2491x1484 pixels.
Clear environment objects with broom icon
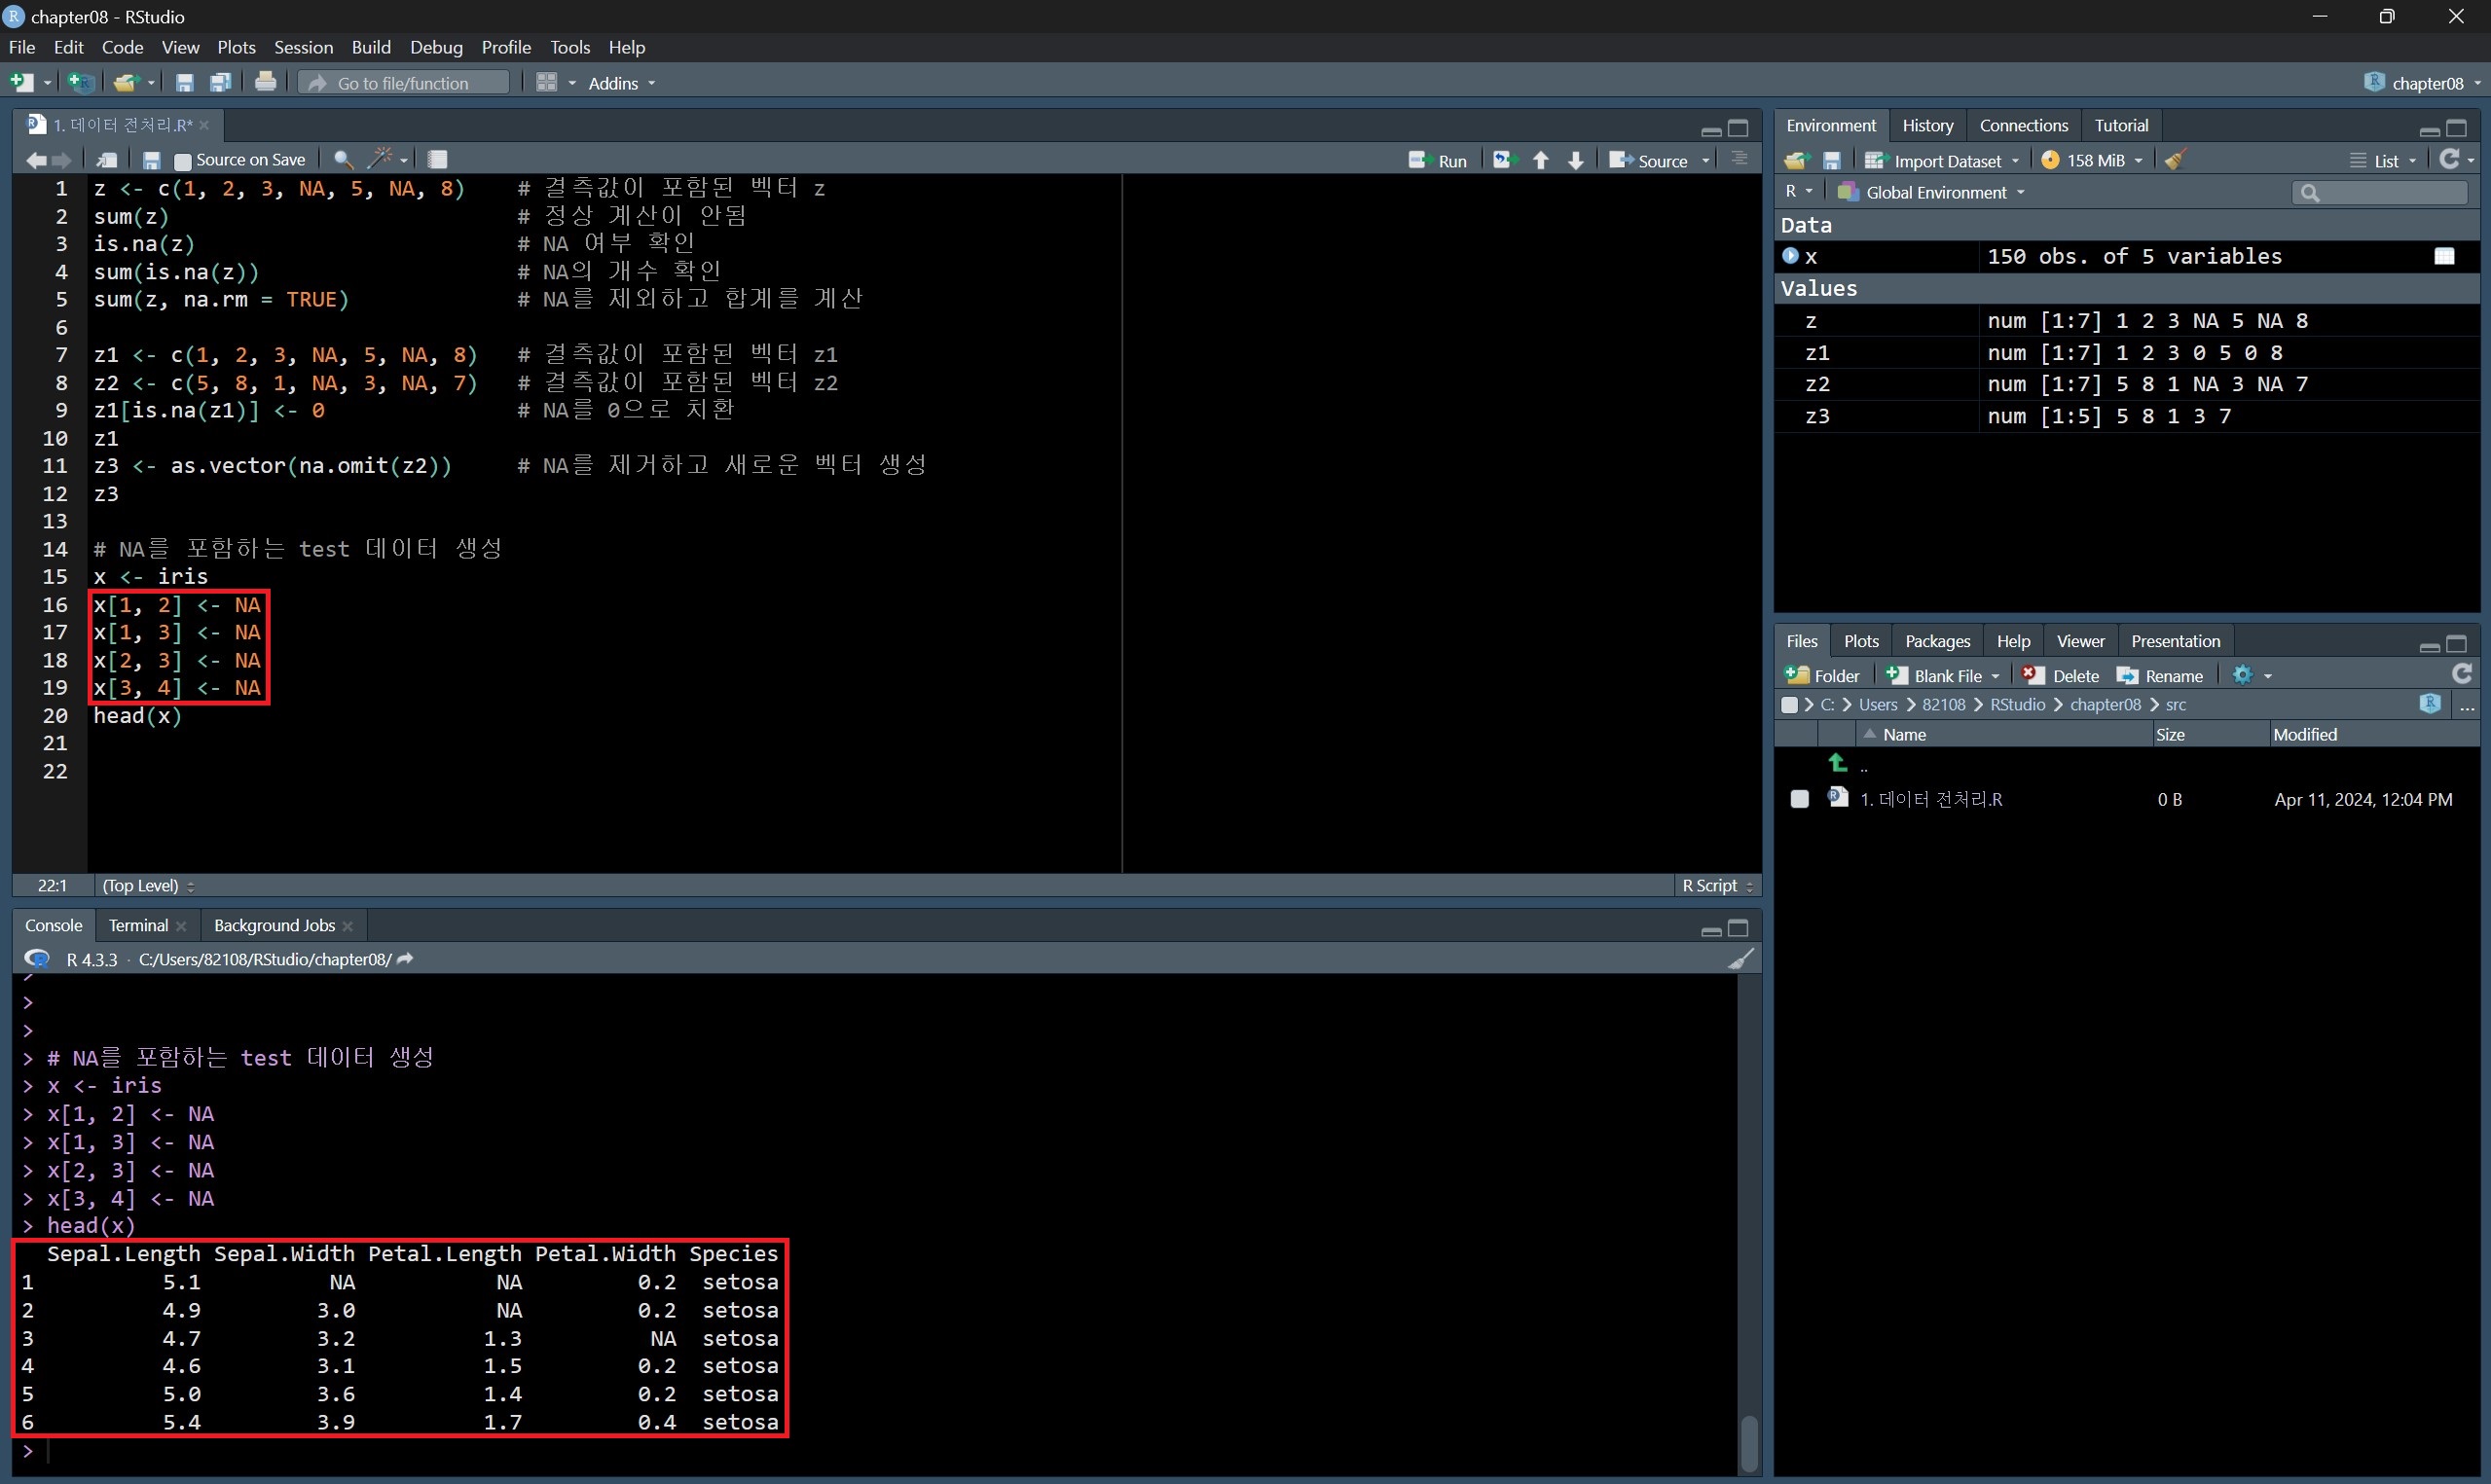click(x=2174, y=160)
